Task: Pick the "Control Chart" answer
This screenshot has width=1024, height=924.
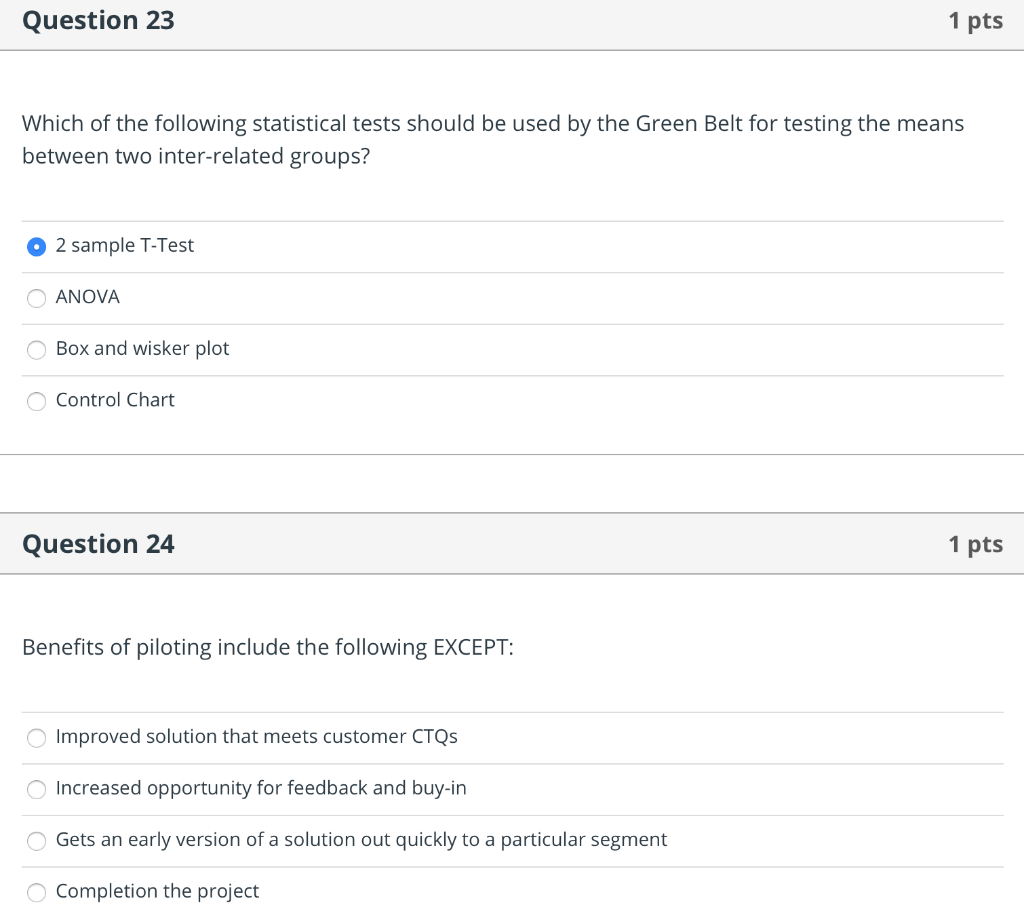Action: coord(36,401)
